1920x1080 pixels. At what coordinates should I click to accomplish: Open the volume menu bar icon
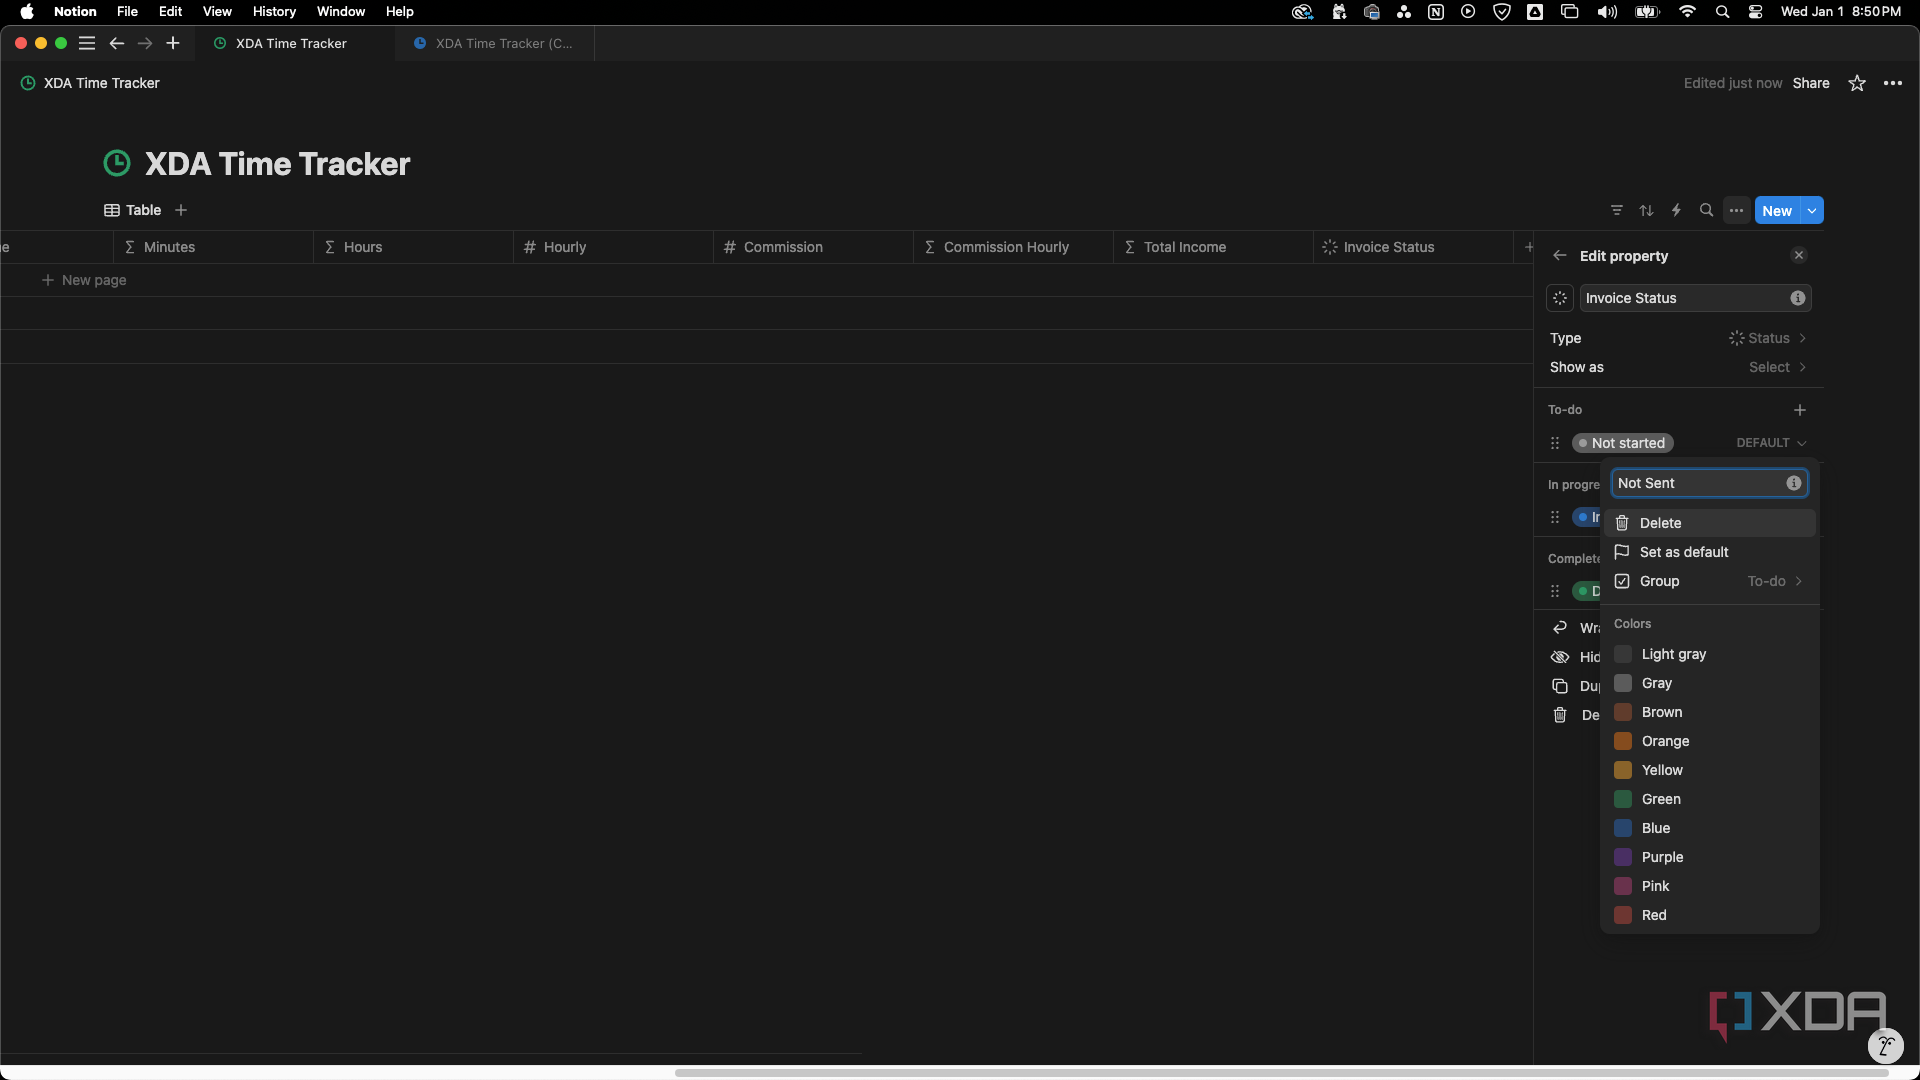(1607, 12)
